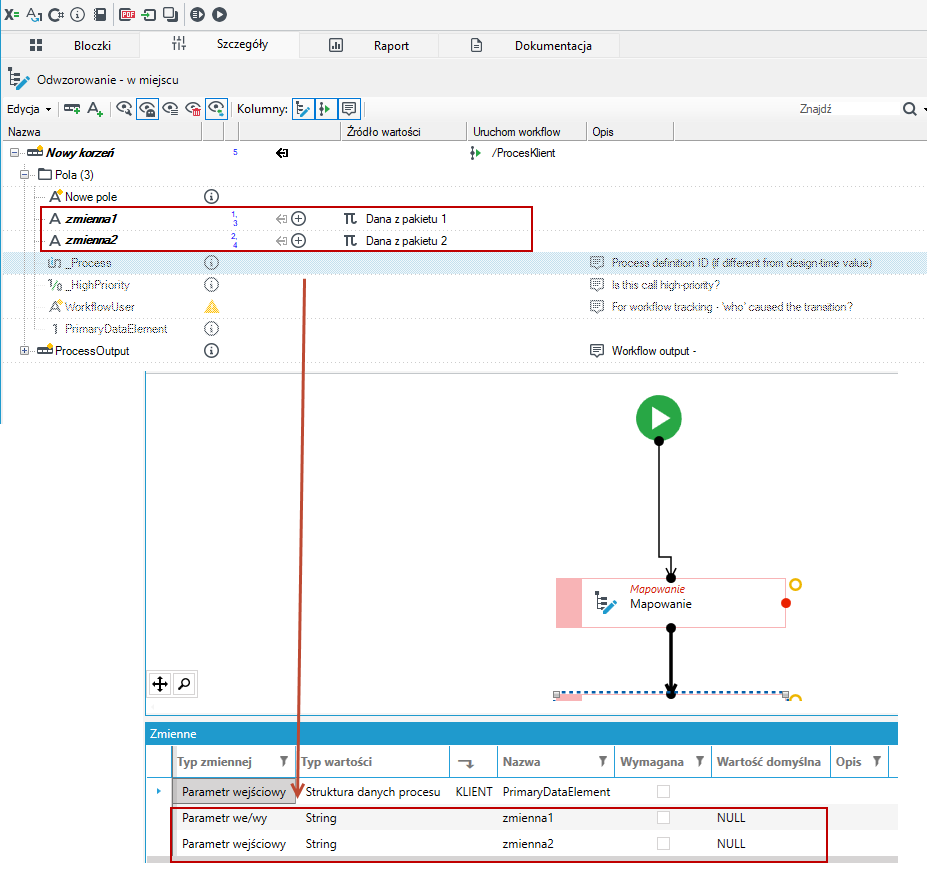Click the PDF export icon in top toolbar

127,14
